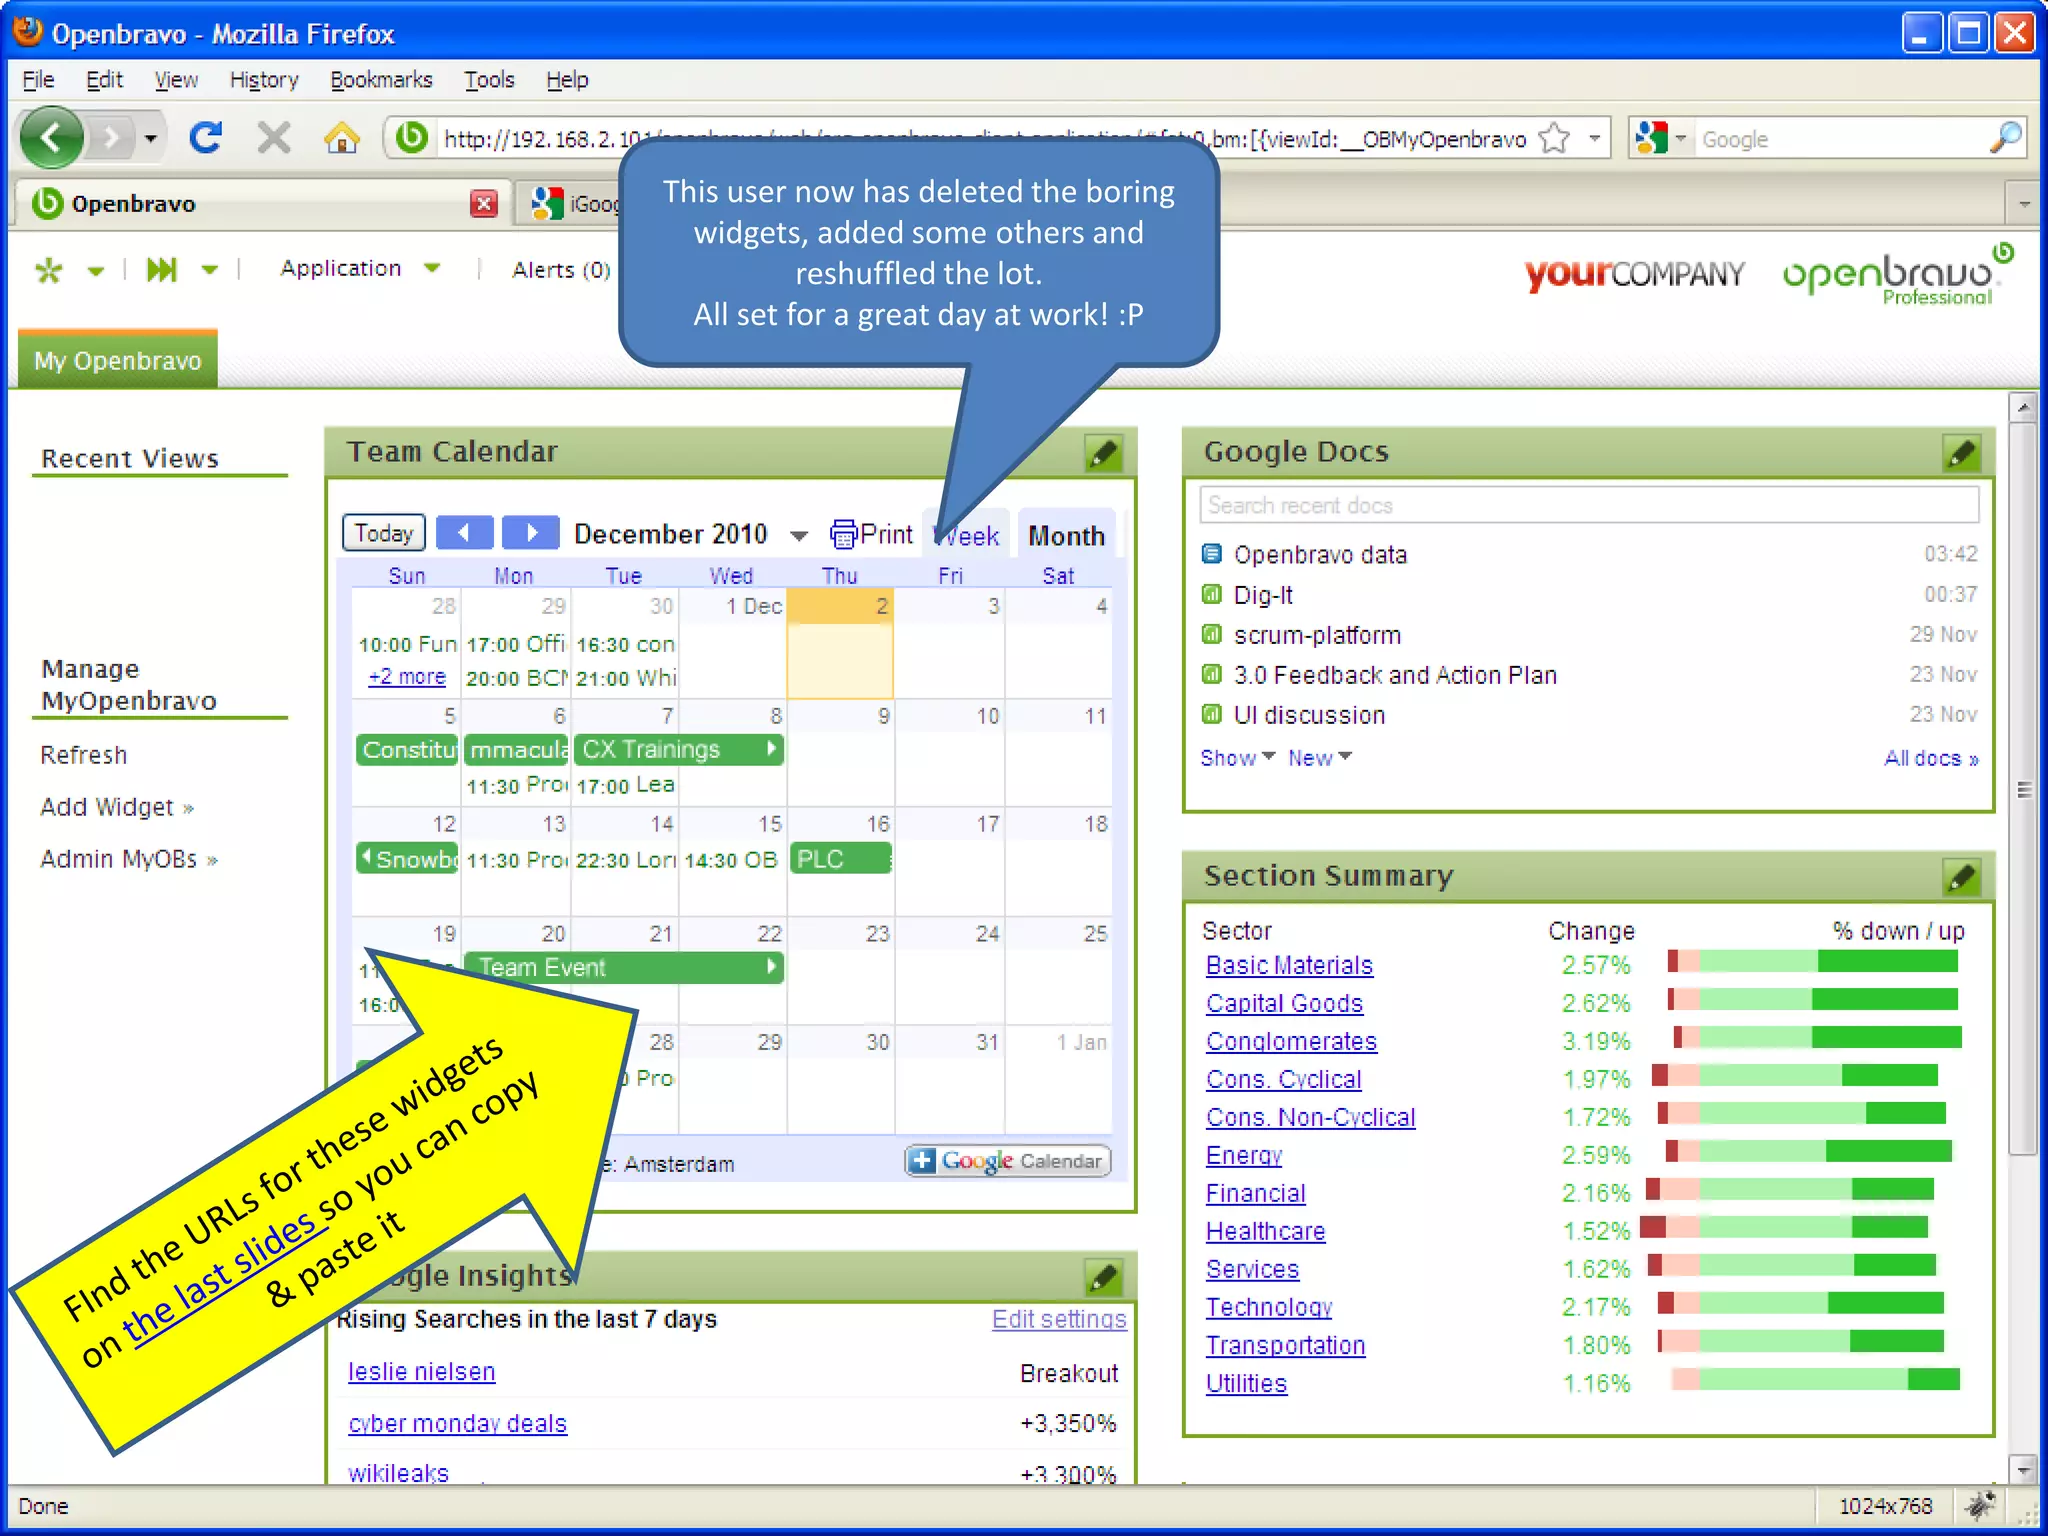The height and width of the screenshot is (1536, 2048).
Task: Open the Bookmarks menu
Action: (x=381, y=80)
